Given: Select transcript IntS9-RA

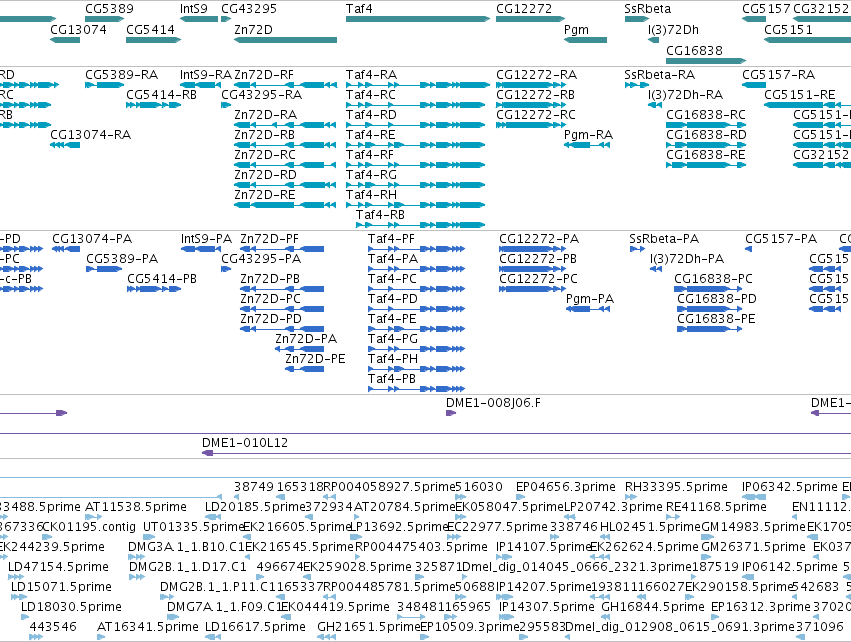Looking at the screenshot, I should (x=200, y=85).
